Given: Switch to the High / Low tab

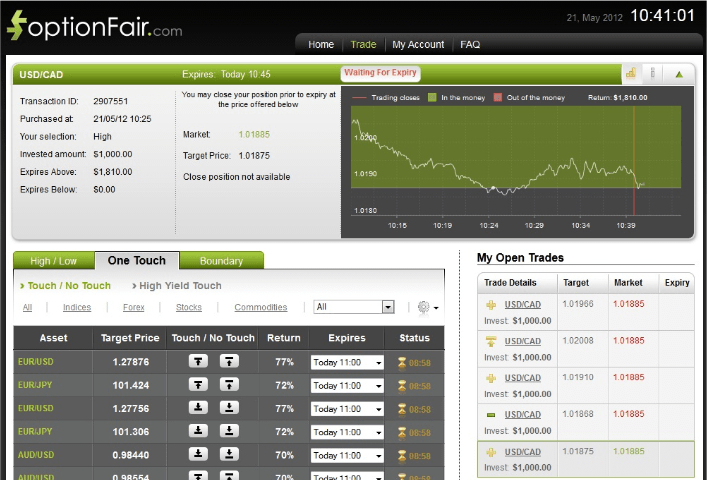Looking at the screenshot, I should tap(54, 261).
